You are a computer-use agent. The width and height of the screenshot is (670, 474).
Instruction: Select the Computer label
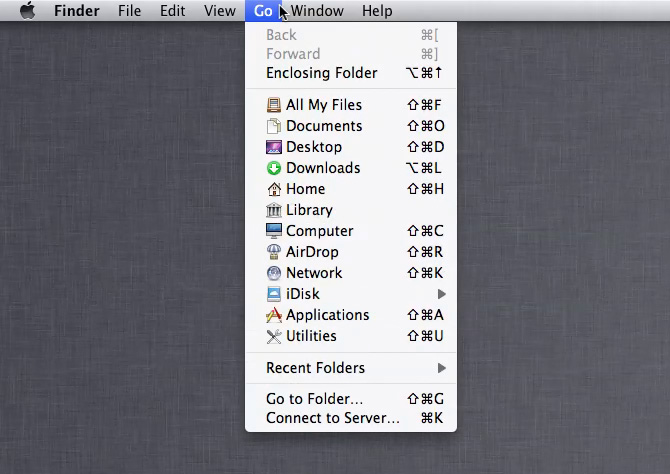coord(320,231)
